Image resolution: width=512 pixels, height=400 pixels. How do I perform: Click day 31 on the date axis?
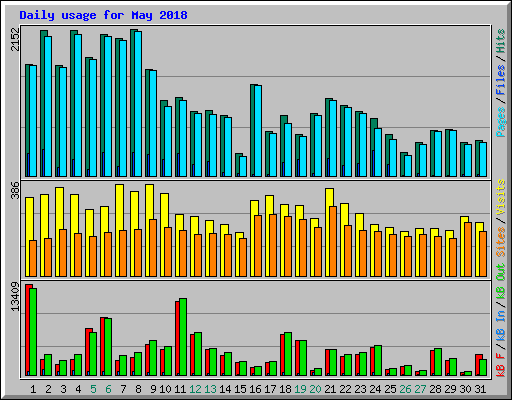click(x=480, y=389)
